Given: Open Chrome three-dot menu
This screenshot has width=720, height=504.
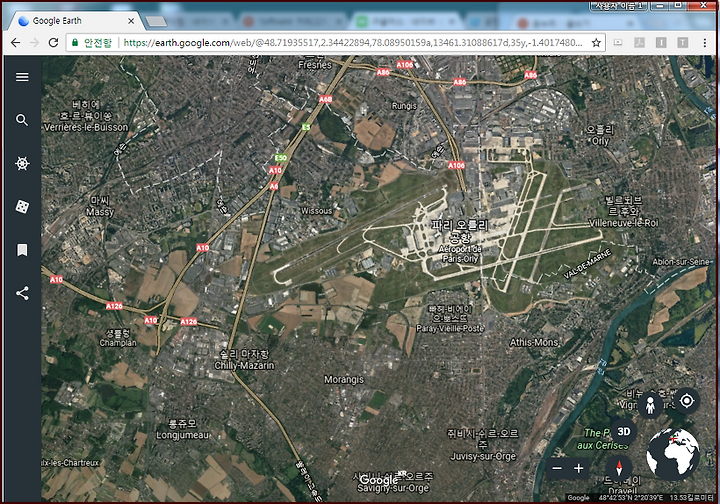Looking at the screenshot, I should tap(704, 43).
